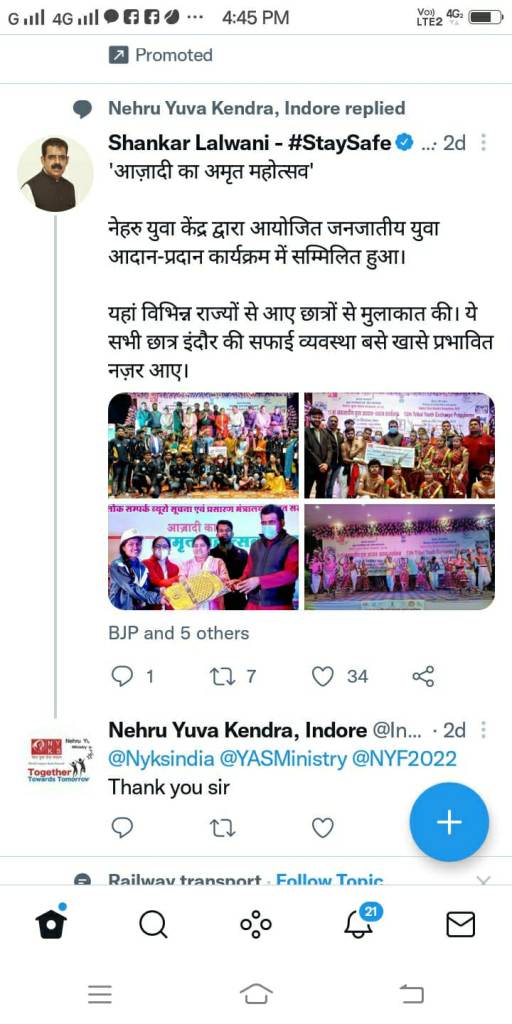
Task: Dismiss Railway transport topic suggestion arrow
Action: coord(483,880)
